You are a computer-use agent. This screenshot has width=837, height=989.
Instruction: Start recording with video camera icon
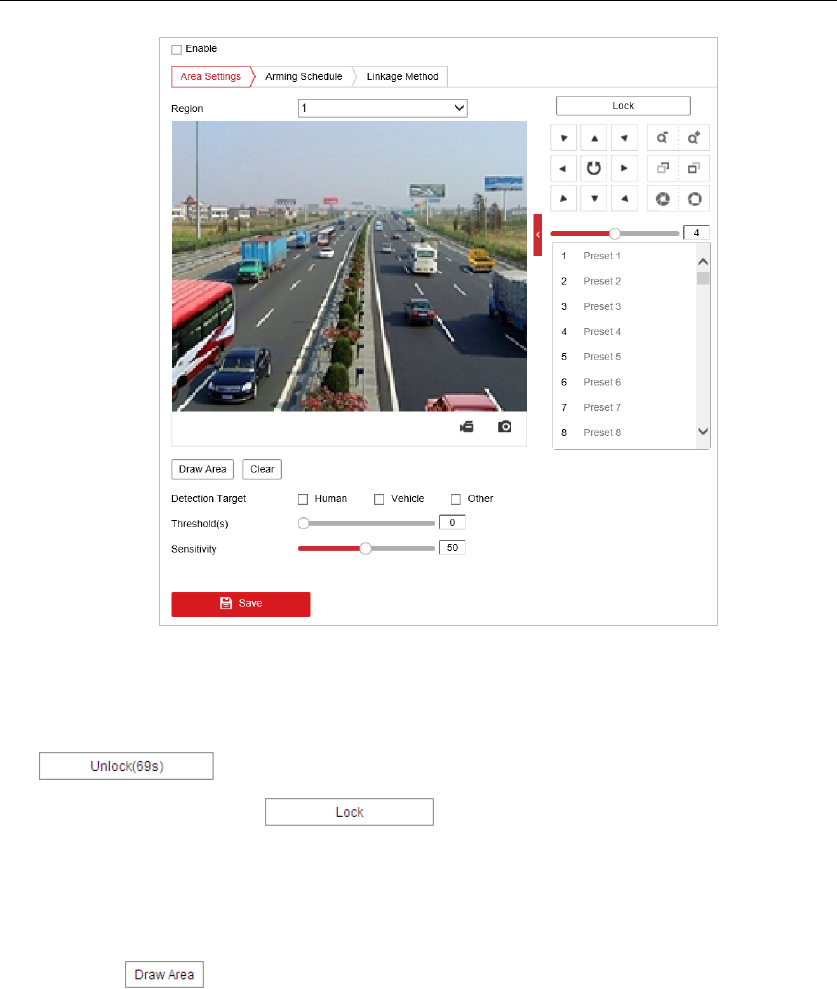(467, 427)
